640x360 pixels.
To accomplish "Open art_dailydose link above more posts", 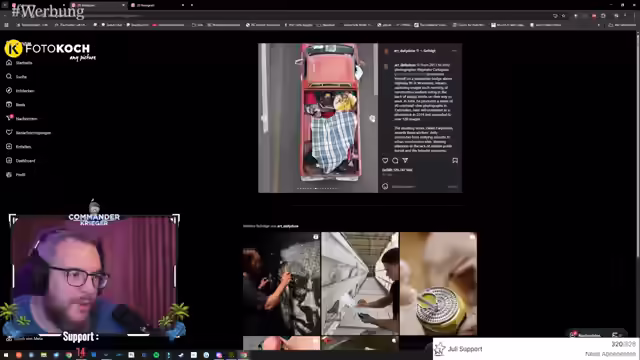I will [288, 226].
